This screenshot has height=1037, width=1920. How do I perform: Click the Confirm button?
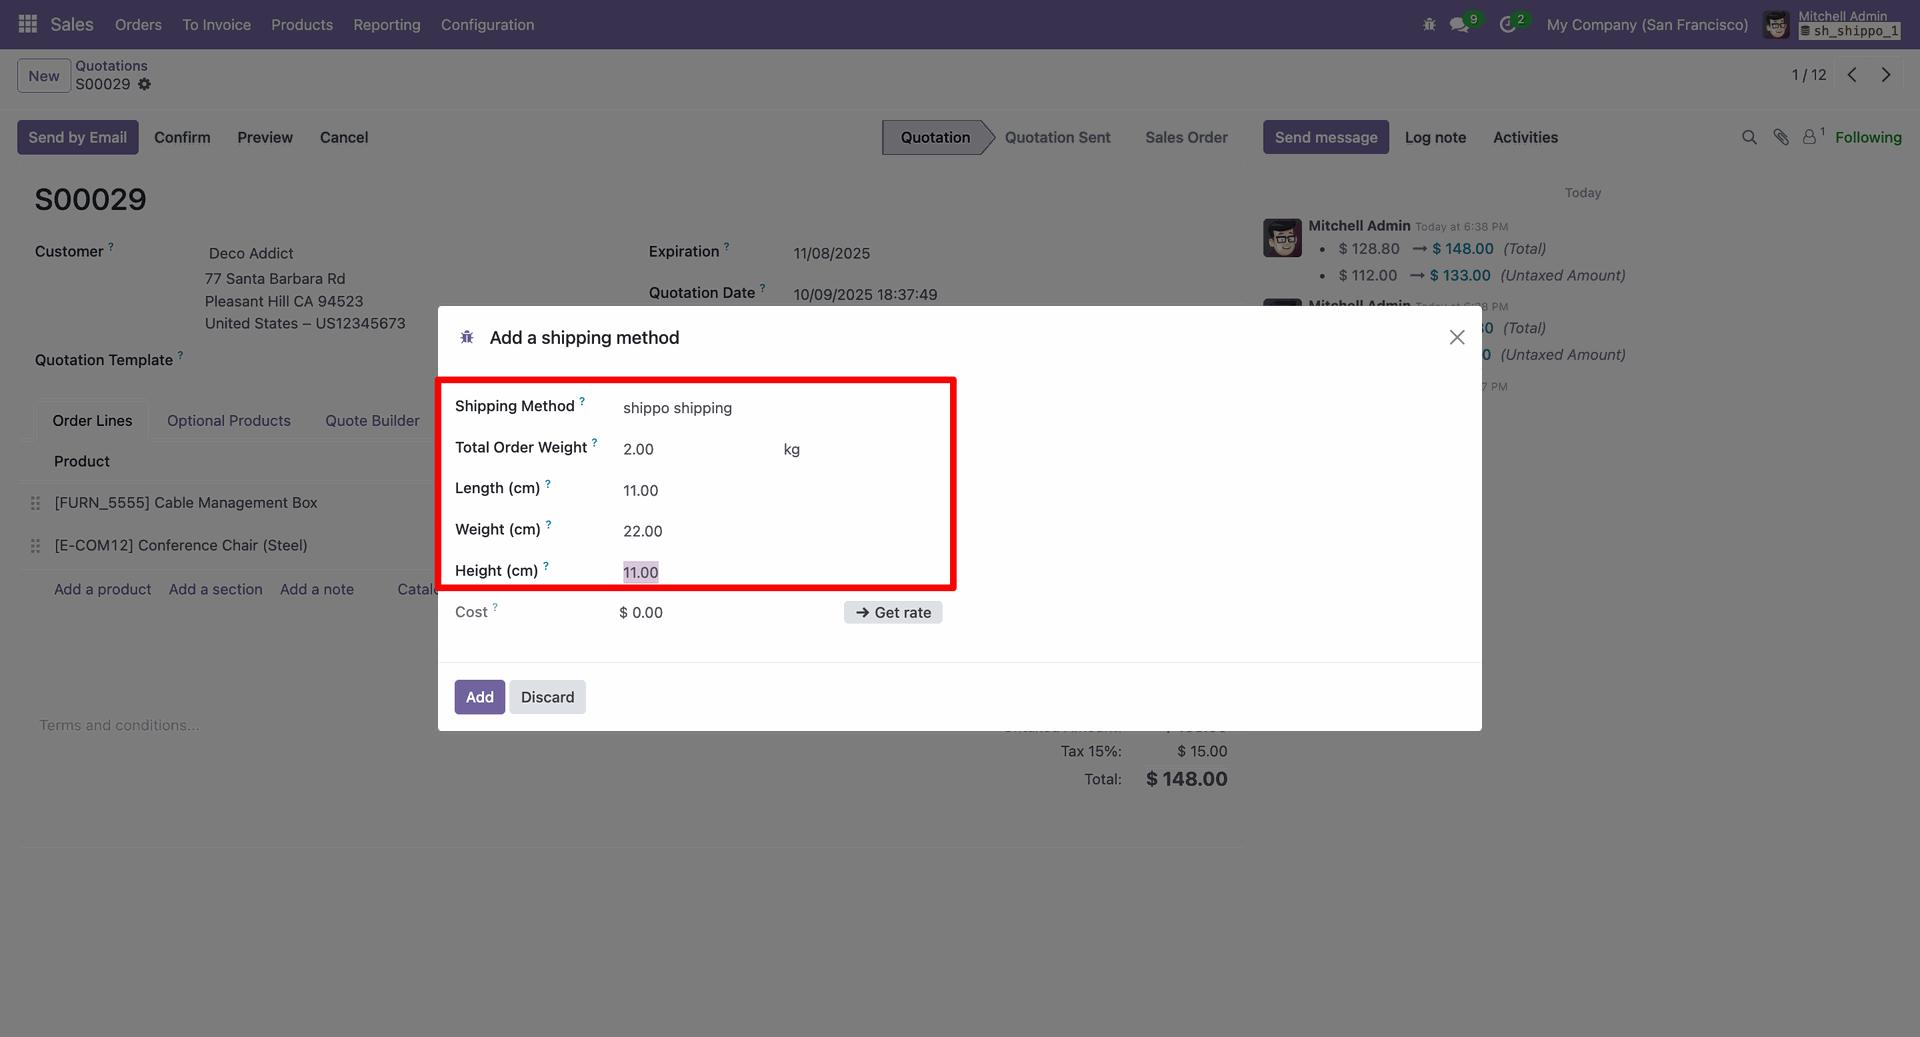click(x=182, y=137)
